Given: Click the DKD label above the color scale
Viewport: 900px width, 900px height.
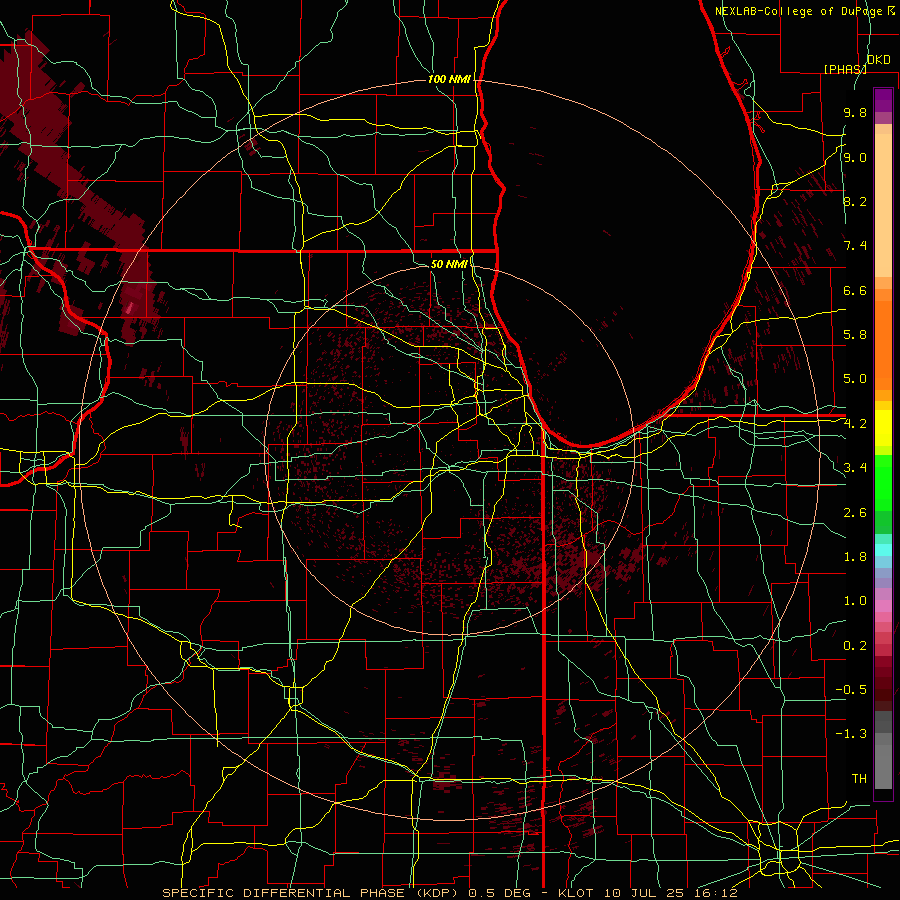Looking at the screenshot, I should 879,60.
